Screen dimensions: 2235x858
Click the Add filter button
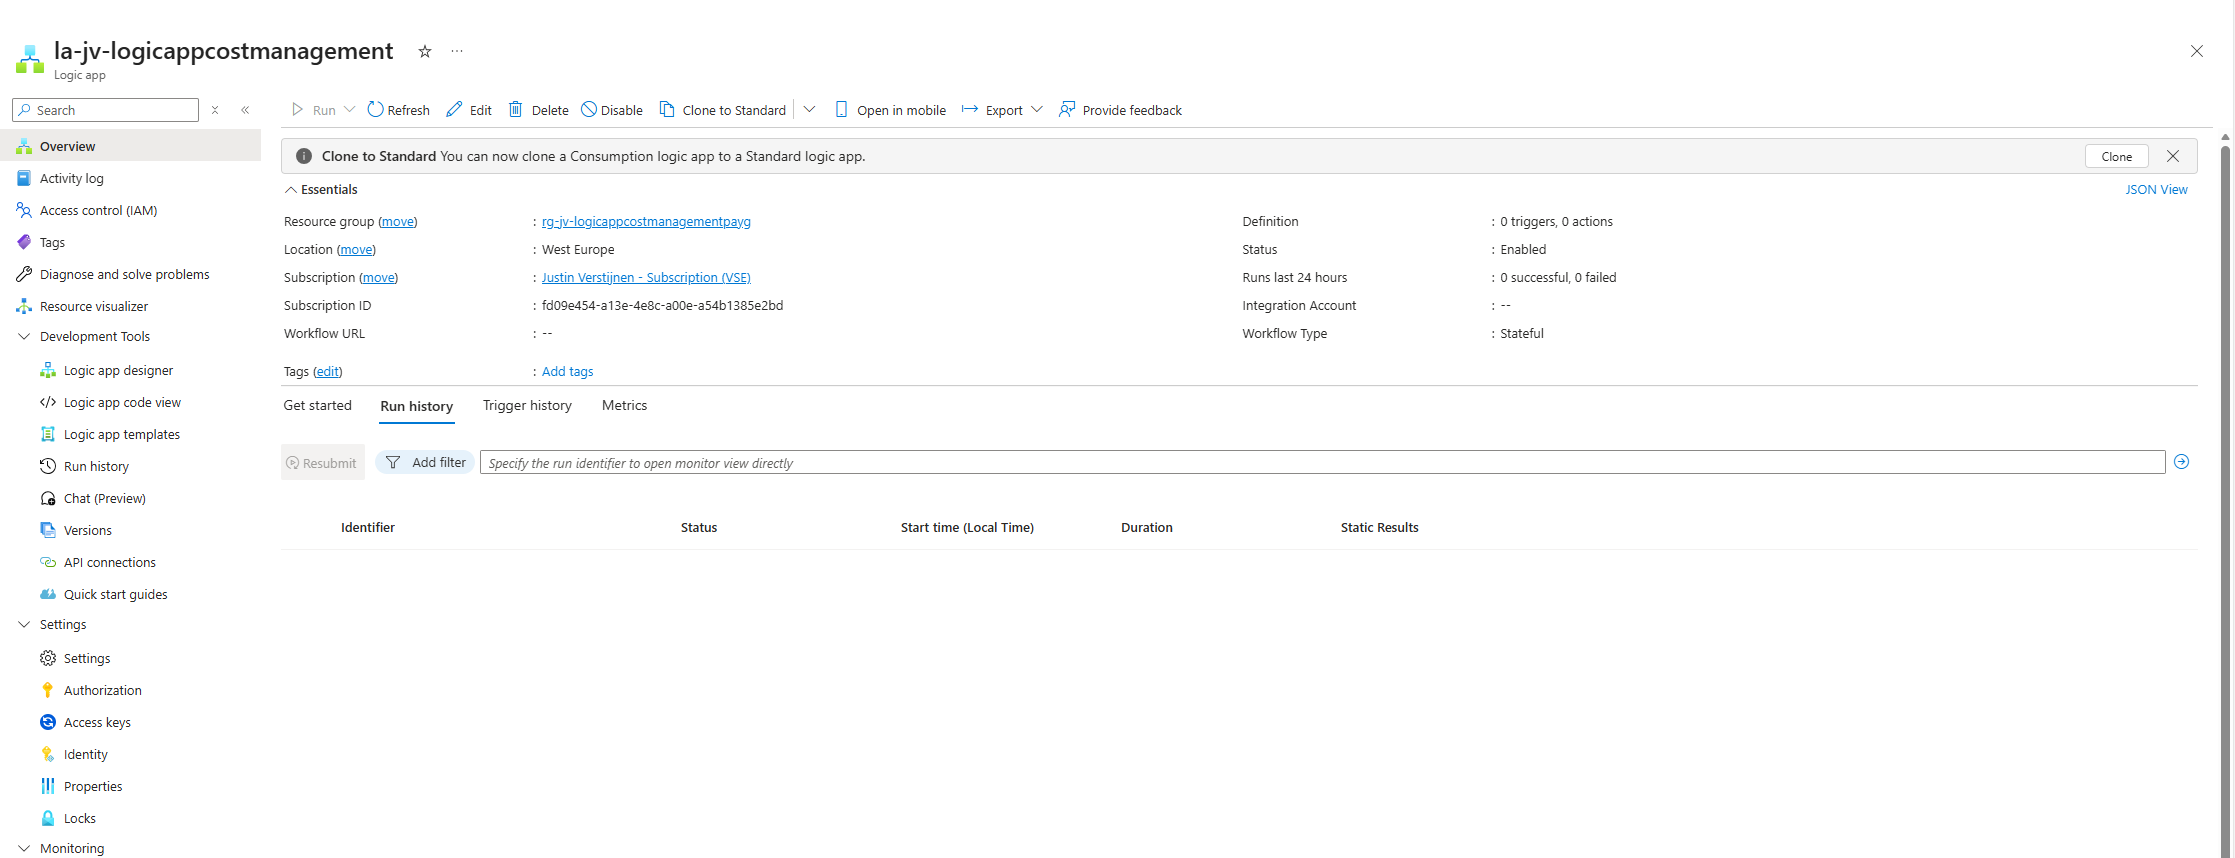tap(425, 462)
